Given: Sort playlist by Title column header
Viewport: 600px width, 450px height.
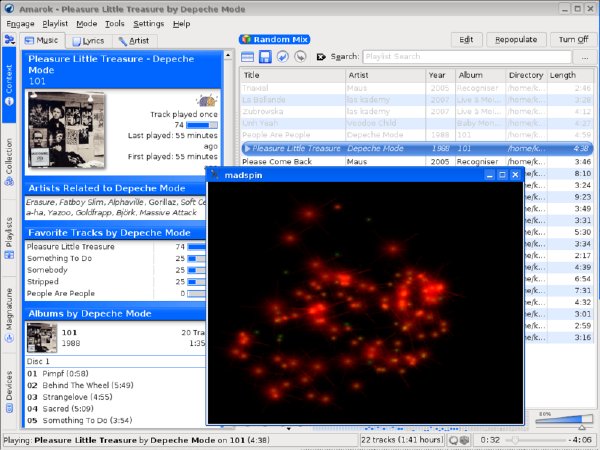Looking at the screenshot, I should coord(293,75).
